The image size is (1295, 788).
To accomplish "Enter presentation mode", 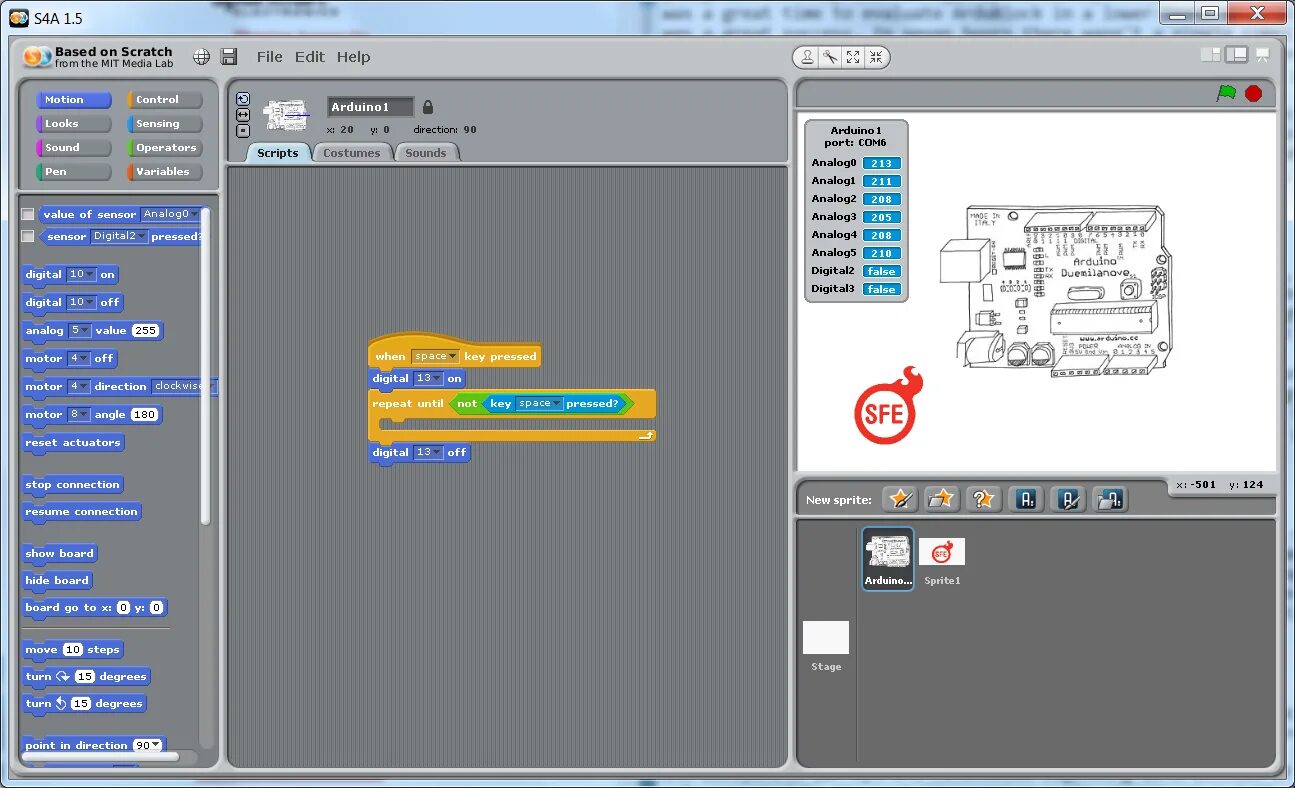I will pos(1263,55).
